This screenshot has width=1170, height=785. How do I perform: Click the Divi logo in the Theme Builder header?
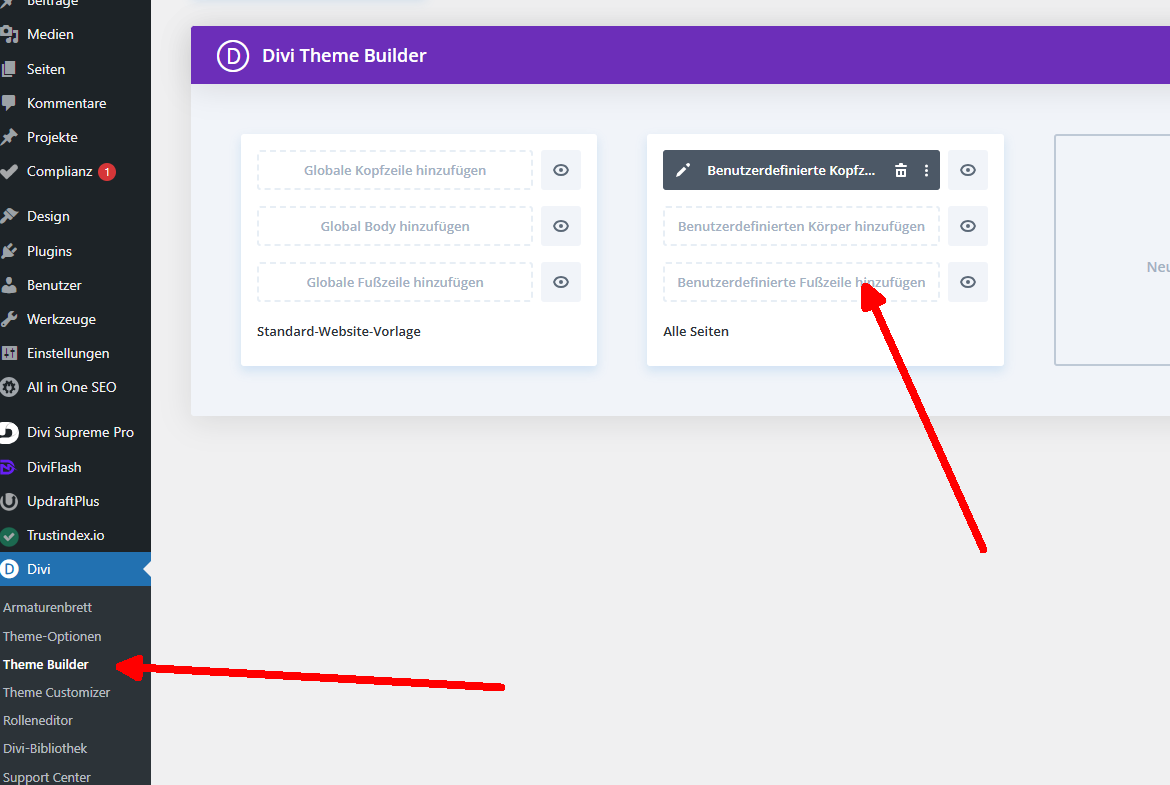pos(233,56)
